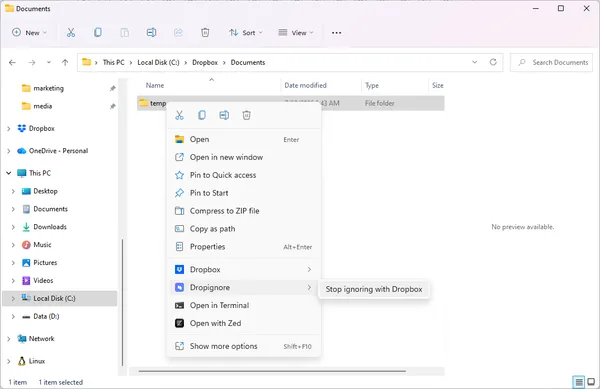Go up one folder level
600x389 pixels.
65,62
